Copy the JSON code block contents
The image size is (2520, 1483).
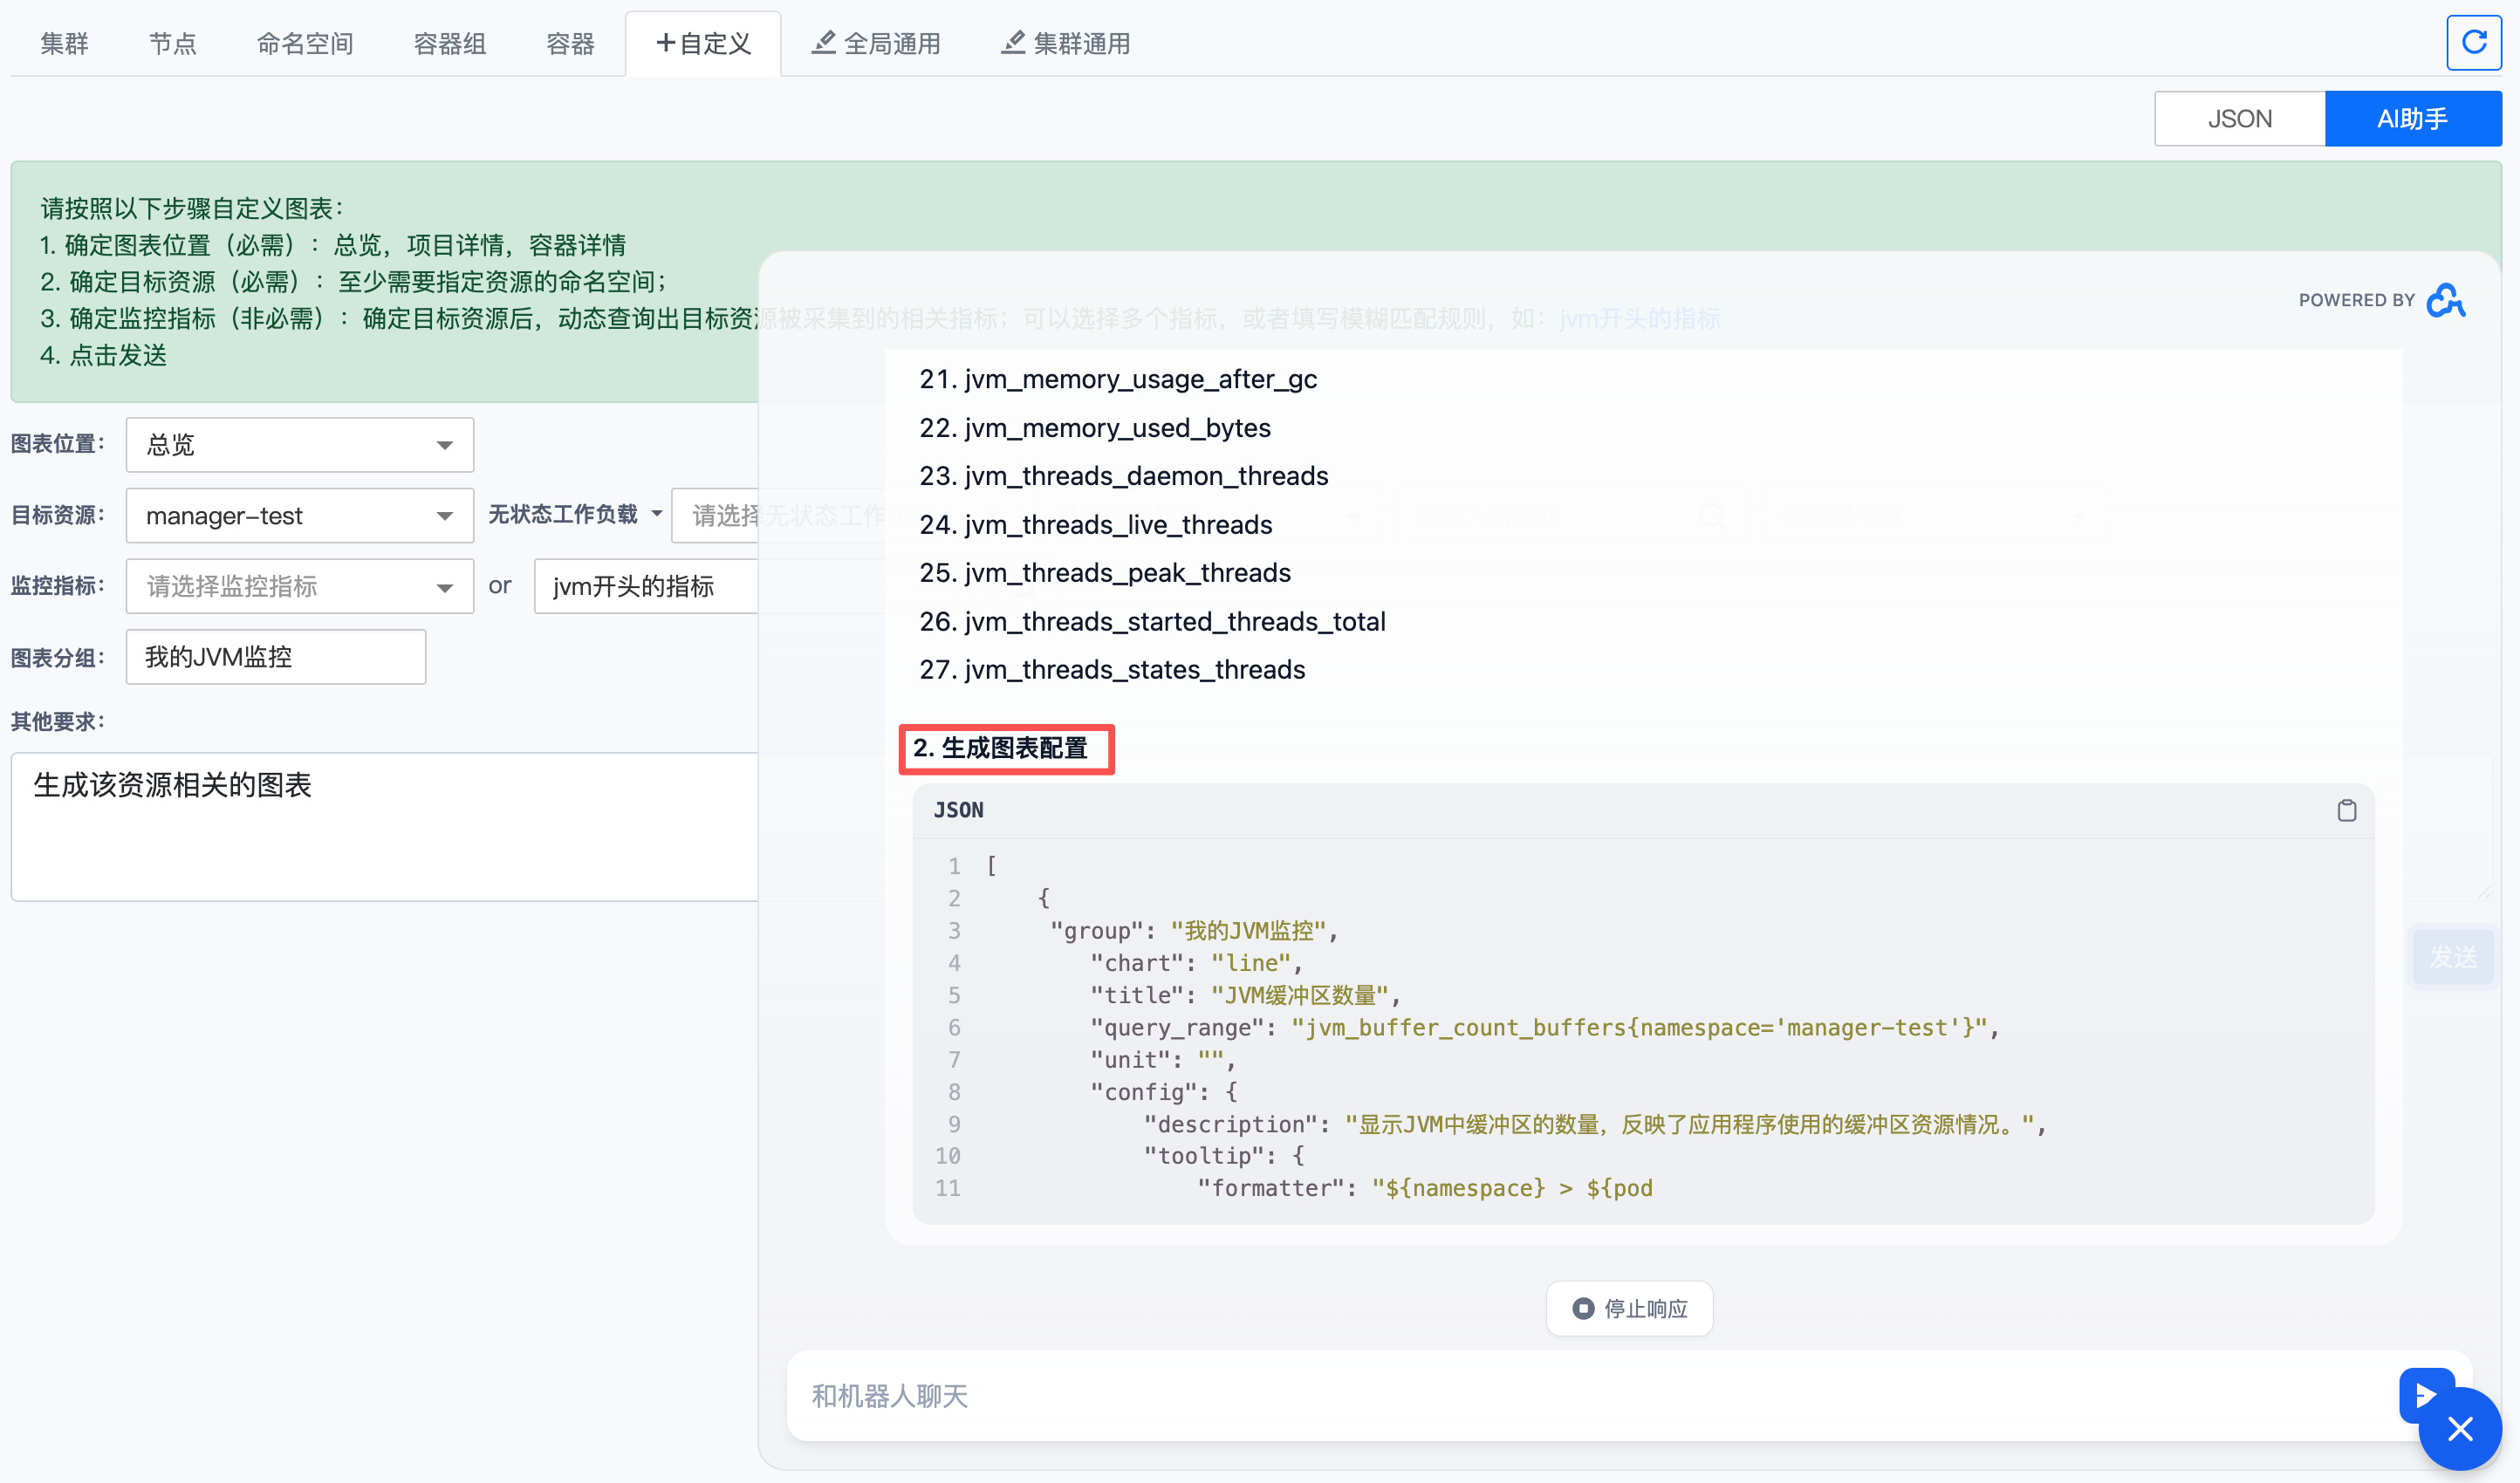click(x=2346, y=810)
